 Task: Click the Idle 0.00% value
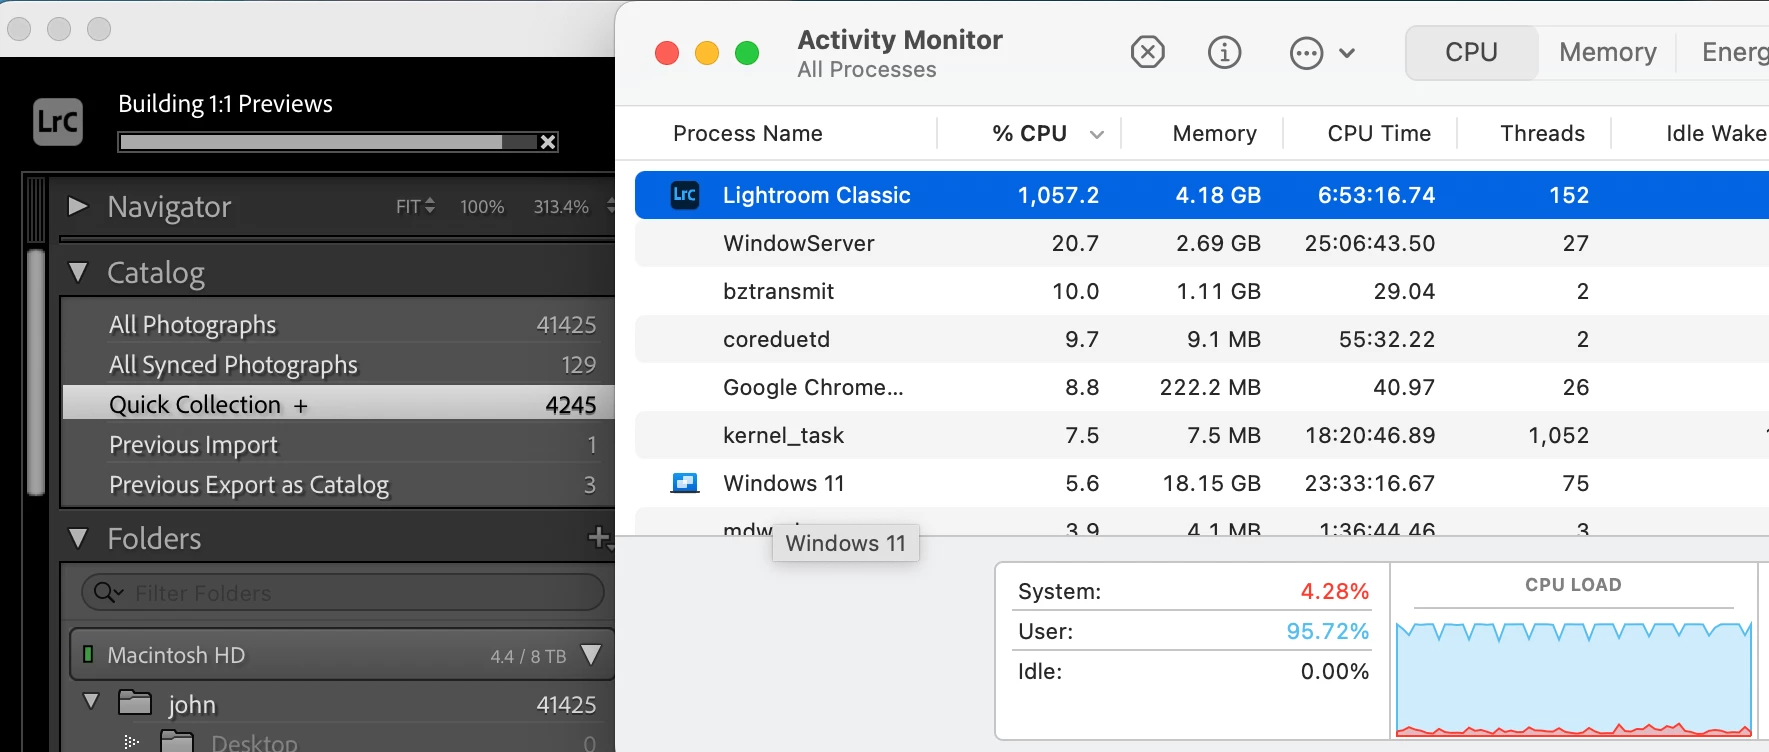point(1334,671)
